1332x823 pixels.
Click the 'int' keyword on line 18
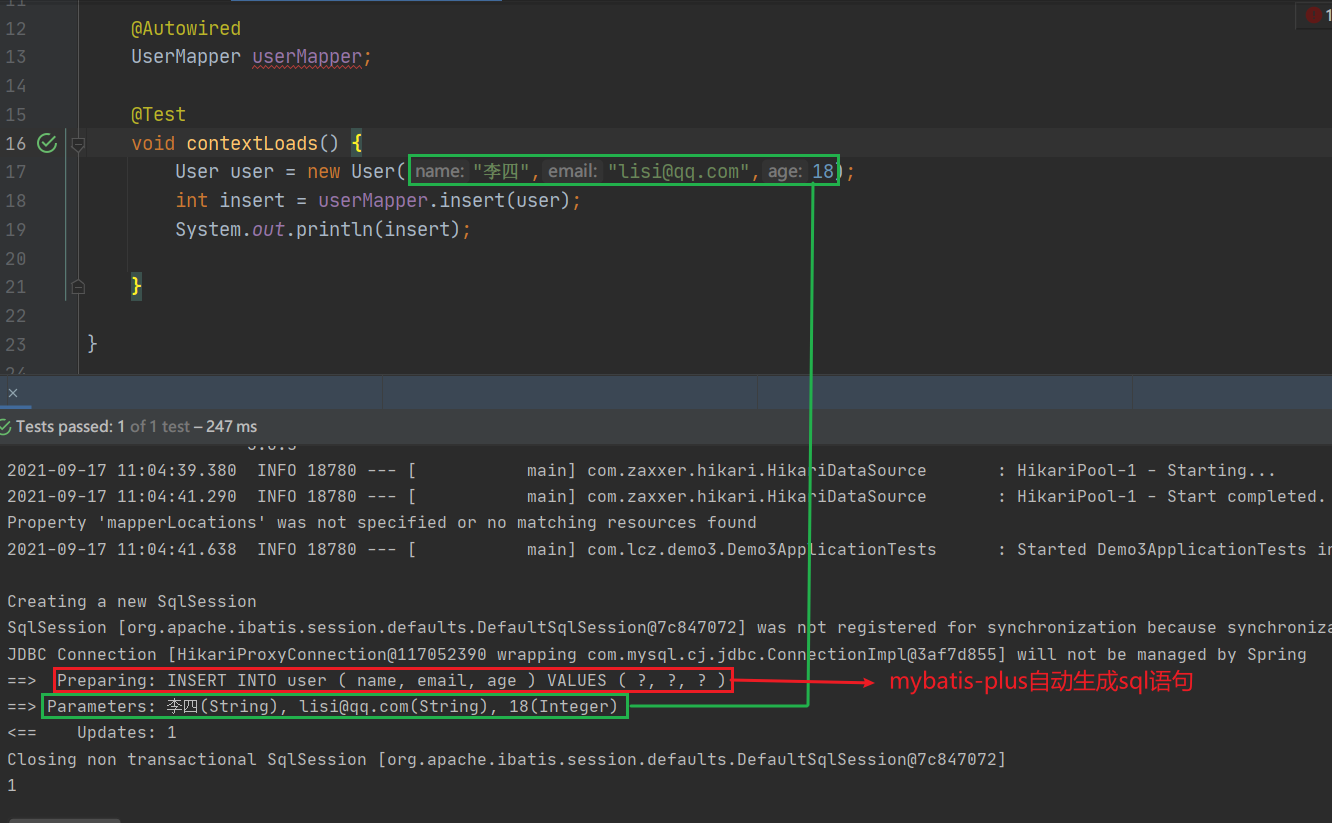pos(191,201)
